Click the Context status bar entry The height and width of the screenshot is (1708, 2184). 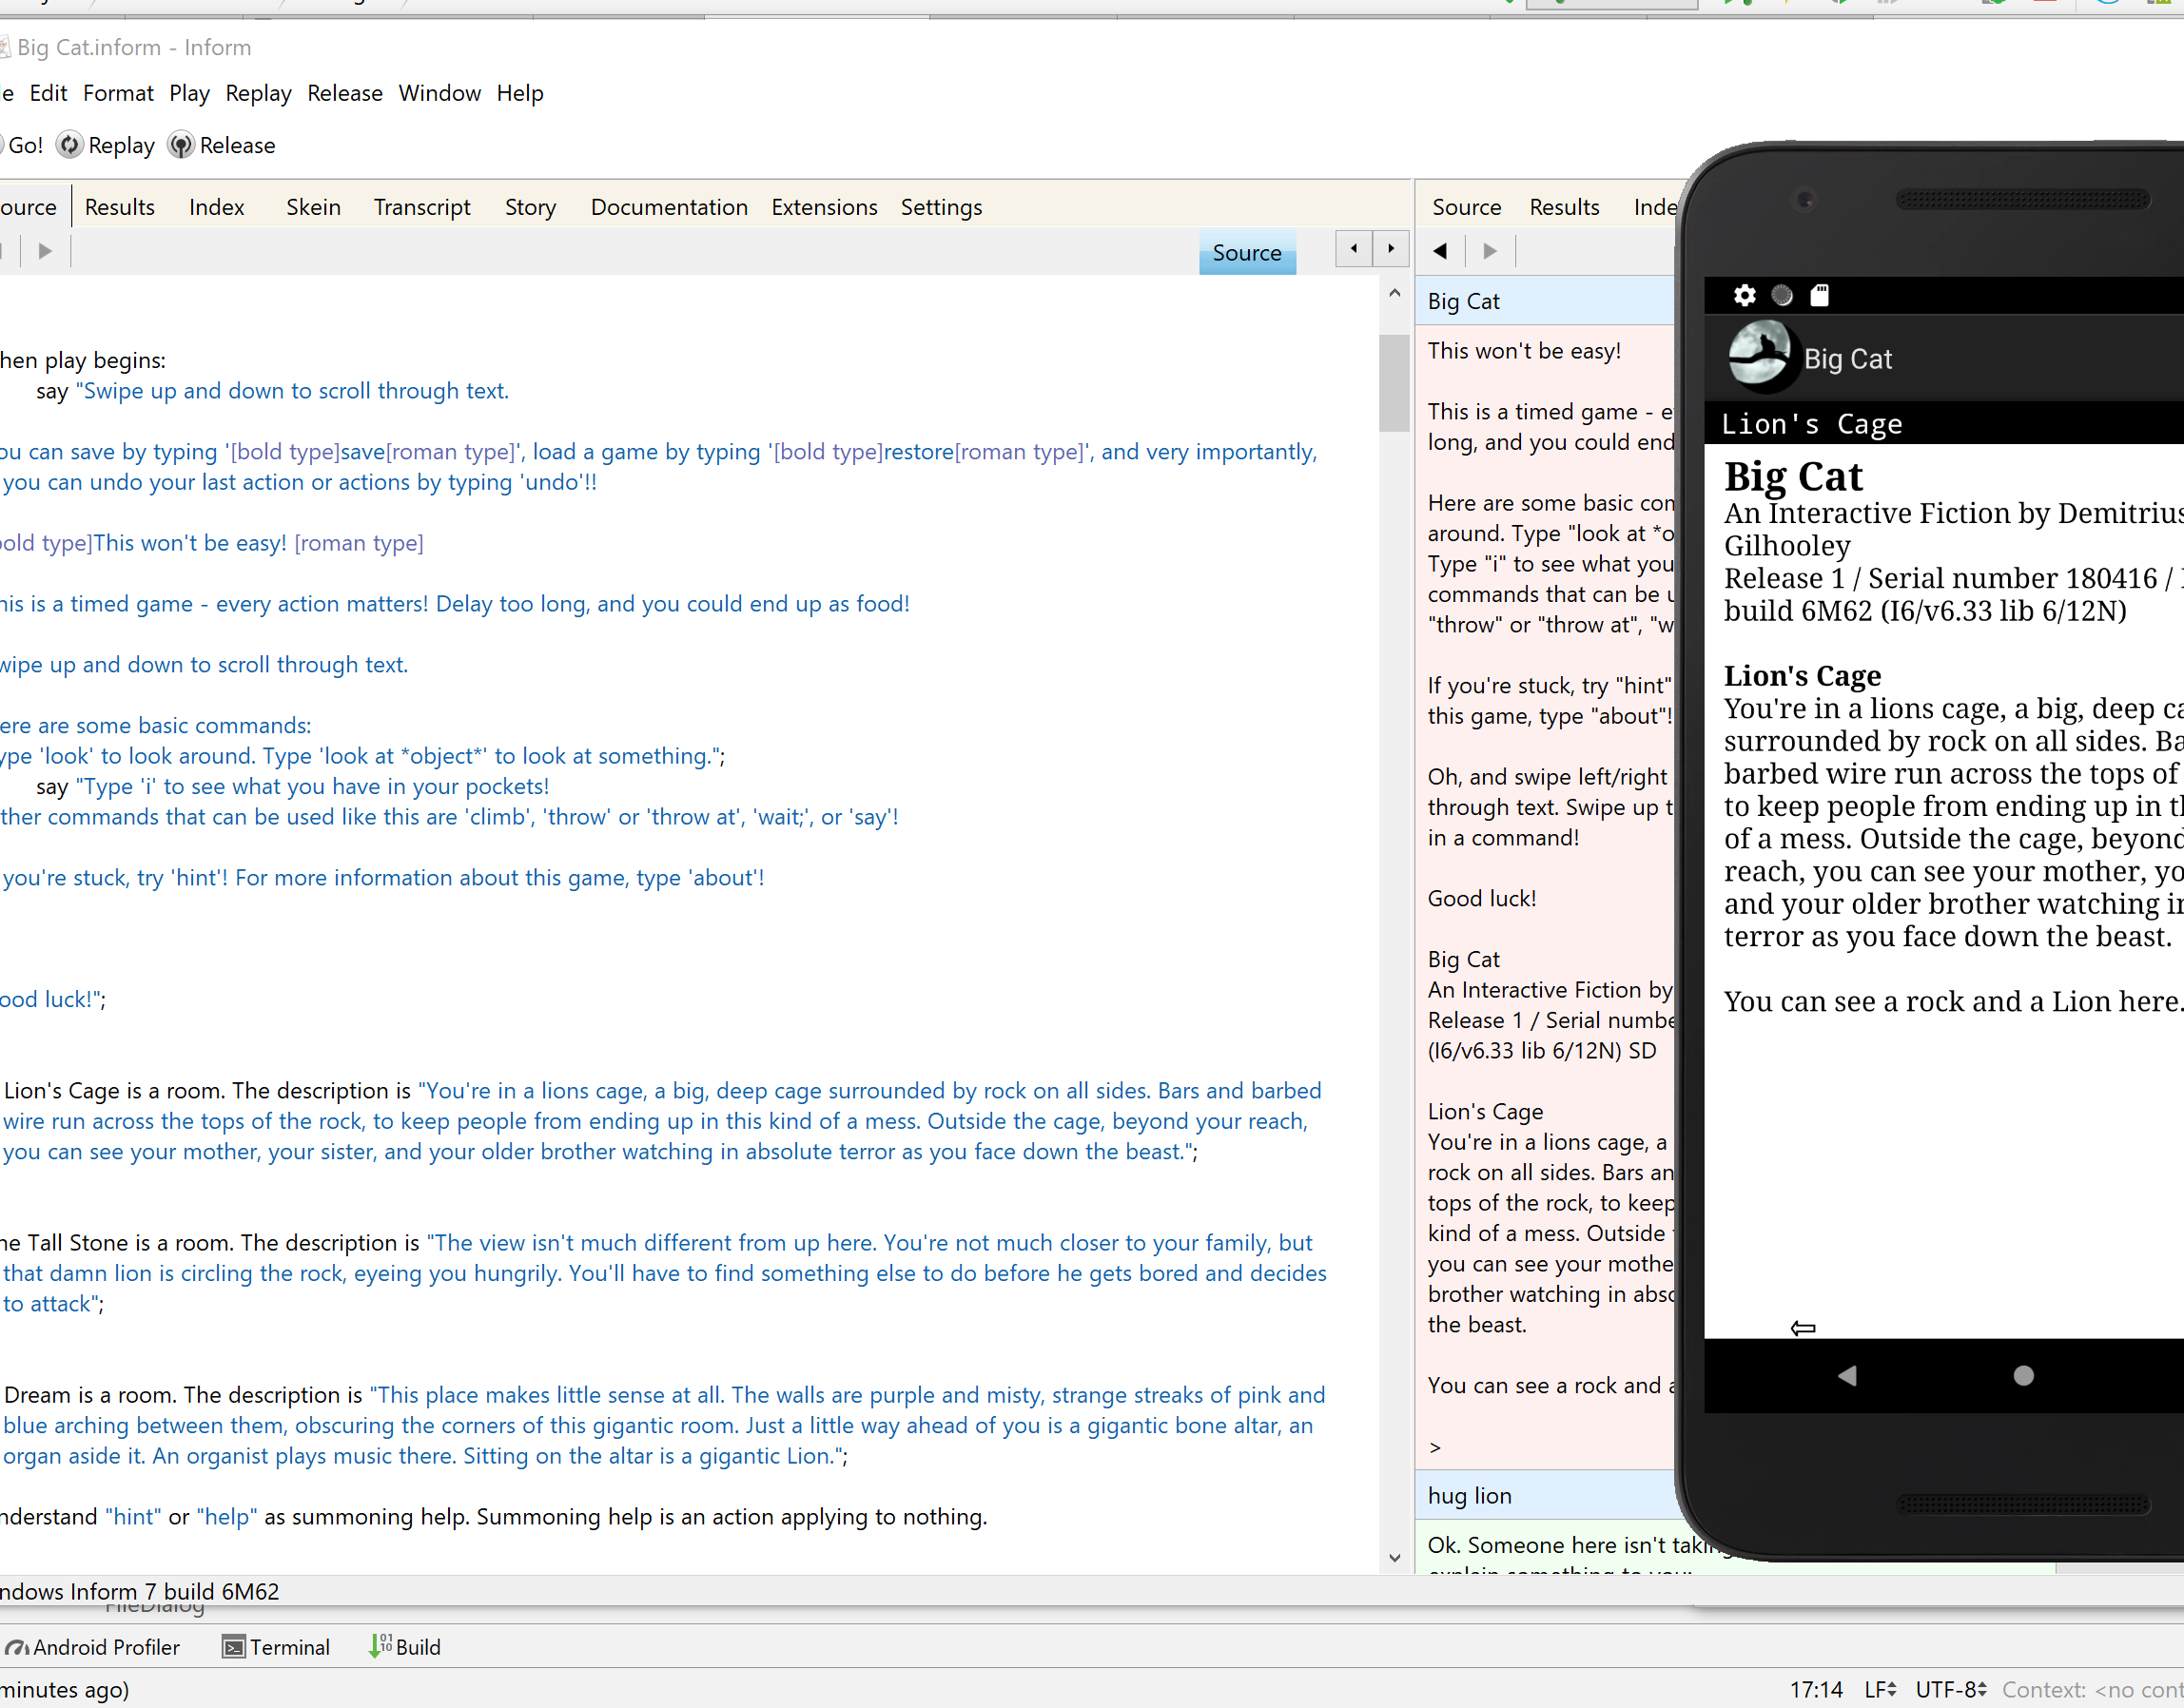[2092, 1690]
